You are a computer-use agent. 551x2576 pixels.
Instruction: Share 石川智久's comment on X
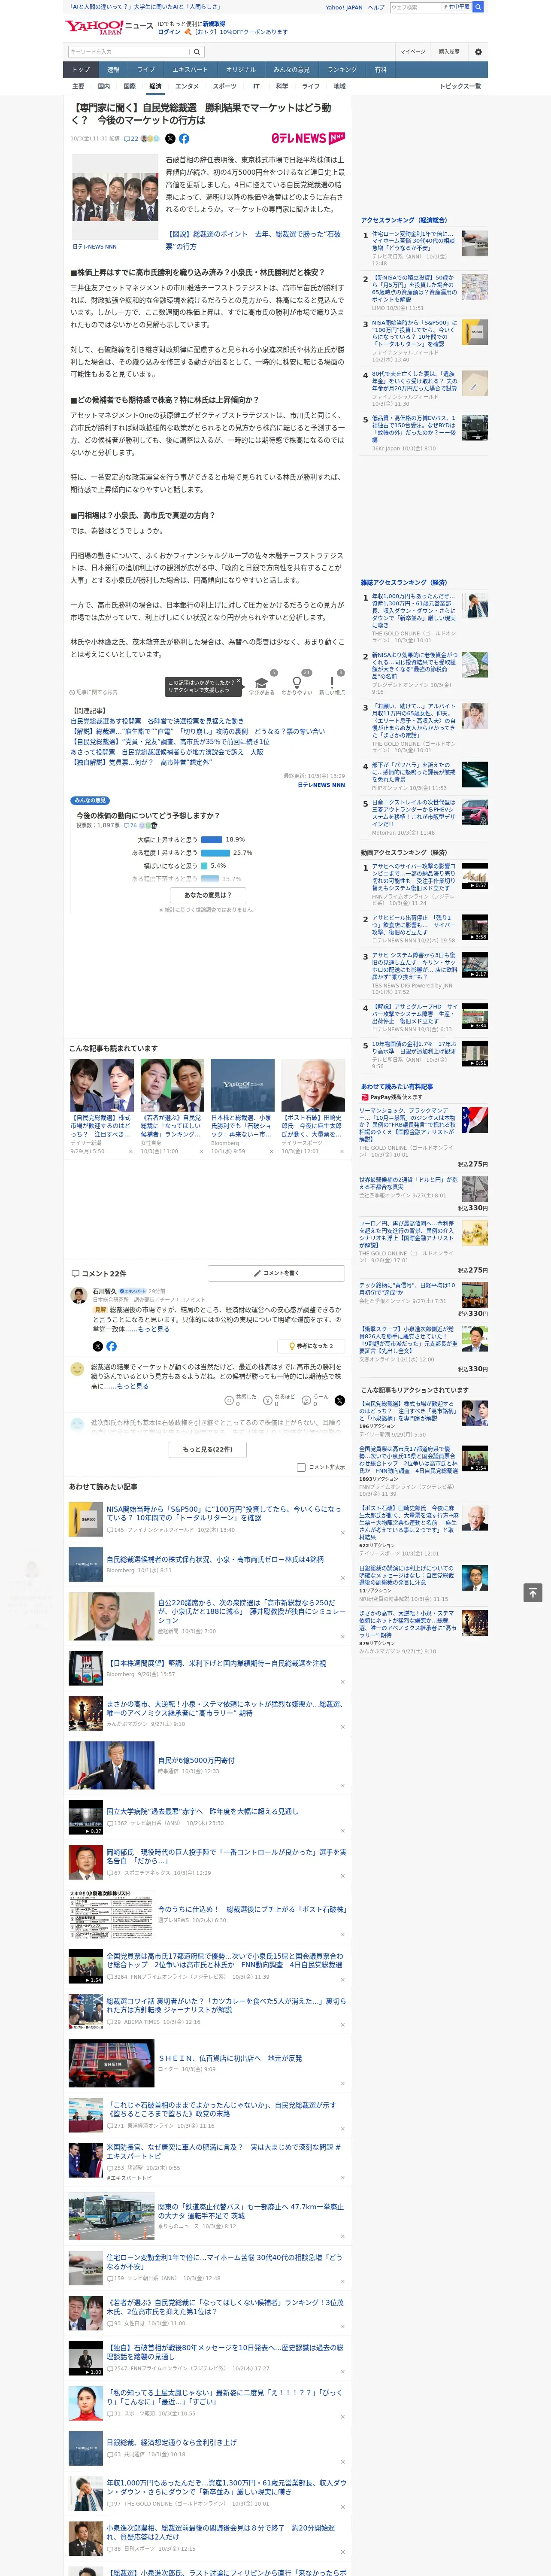point(98,1346)
